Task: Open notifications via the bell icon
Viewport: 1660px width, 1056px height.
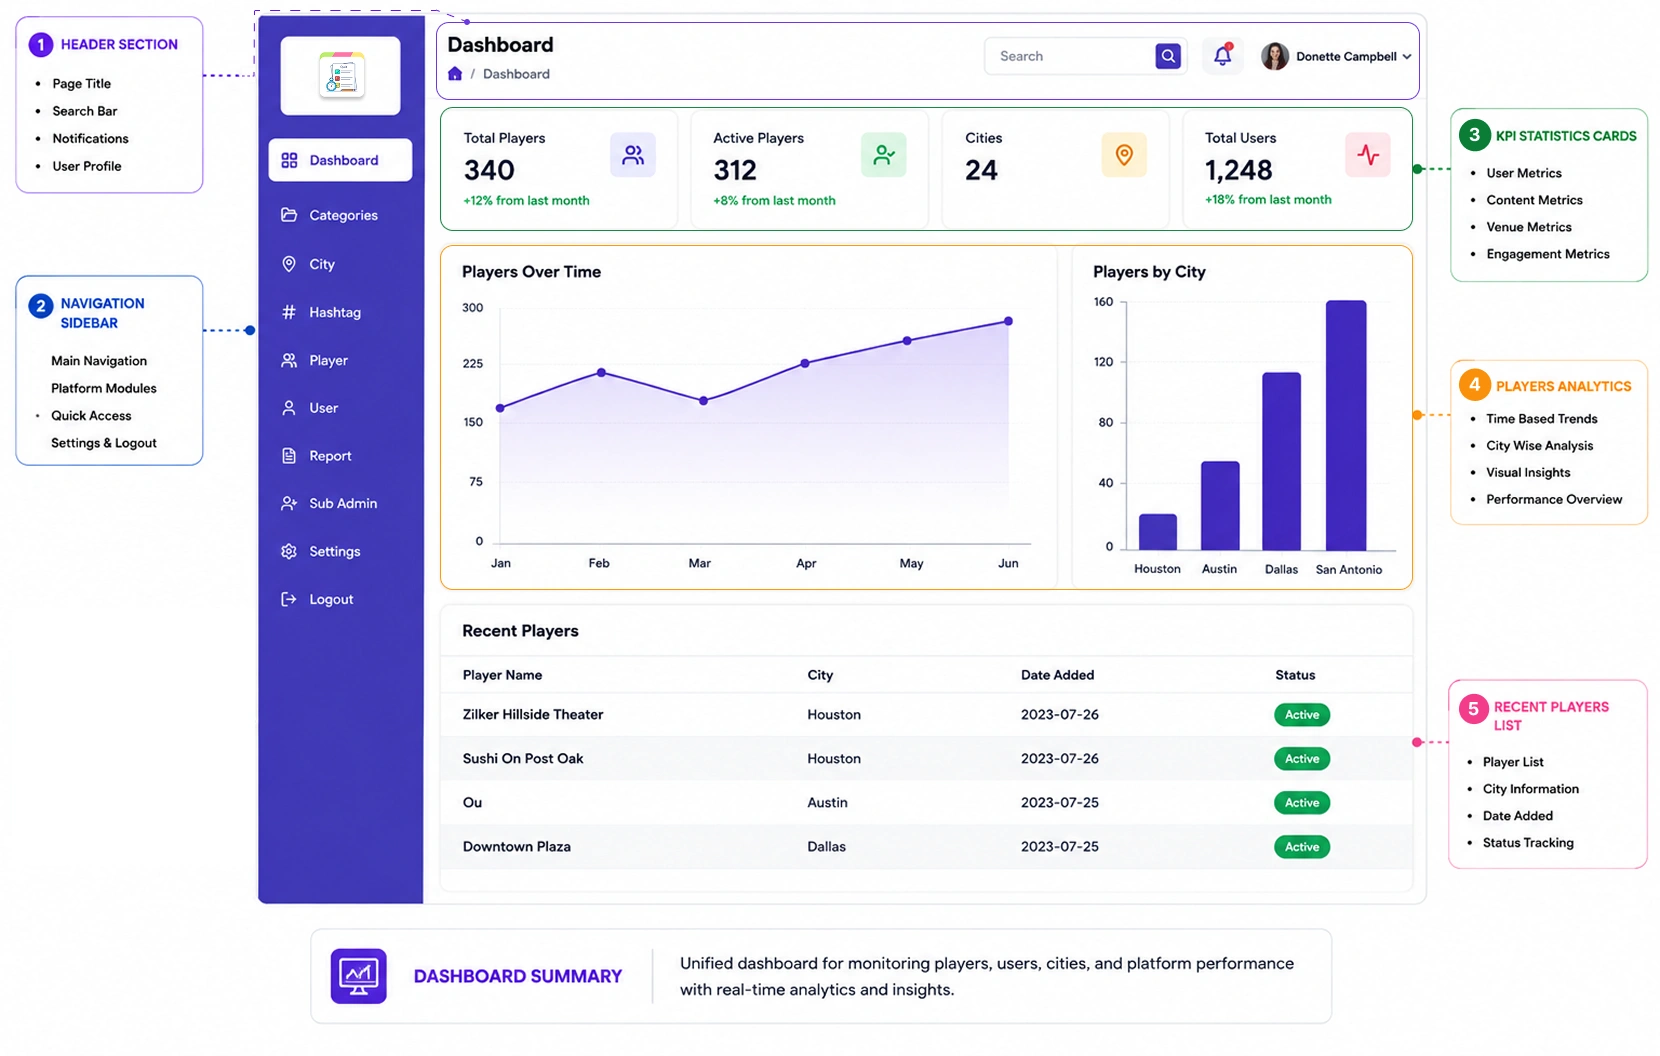Action: [1222, 56]
